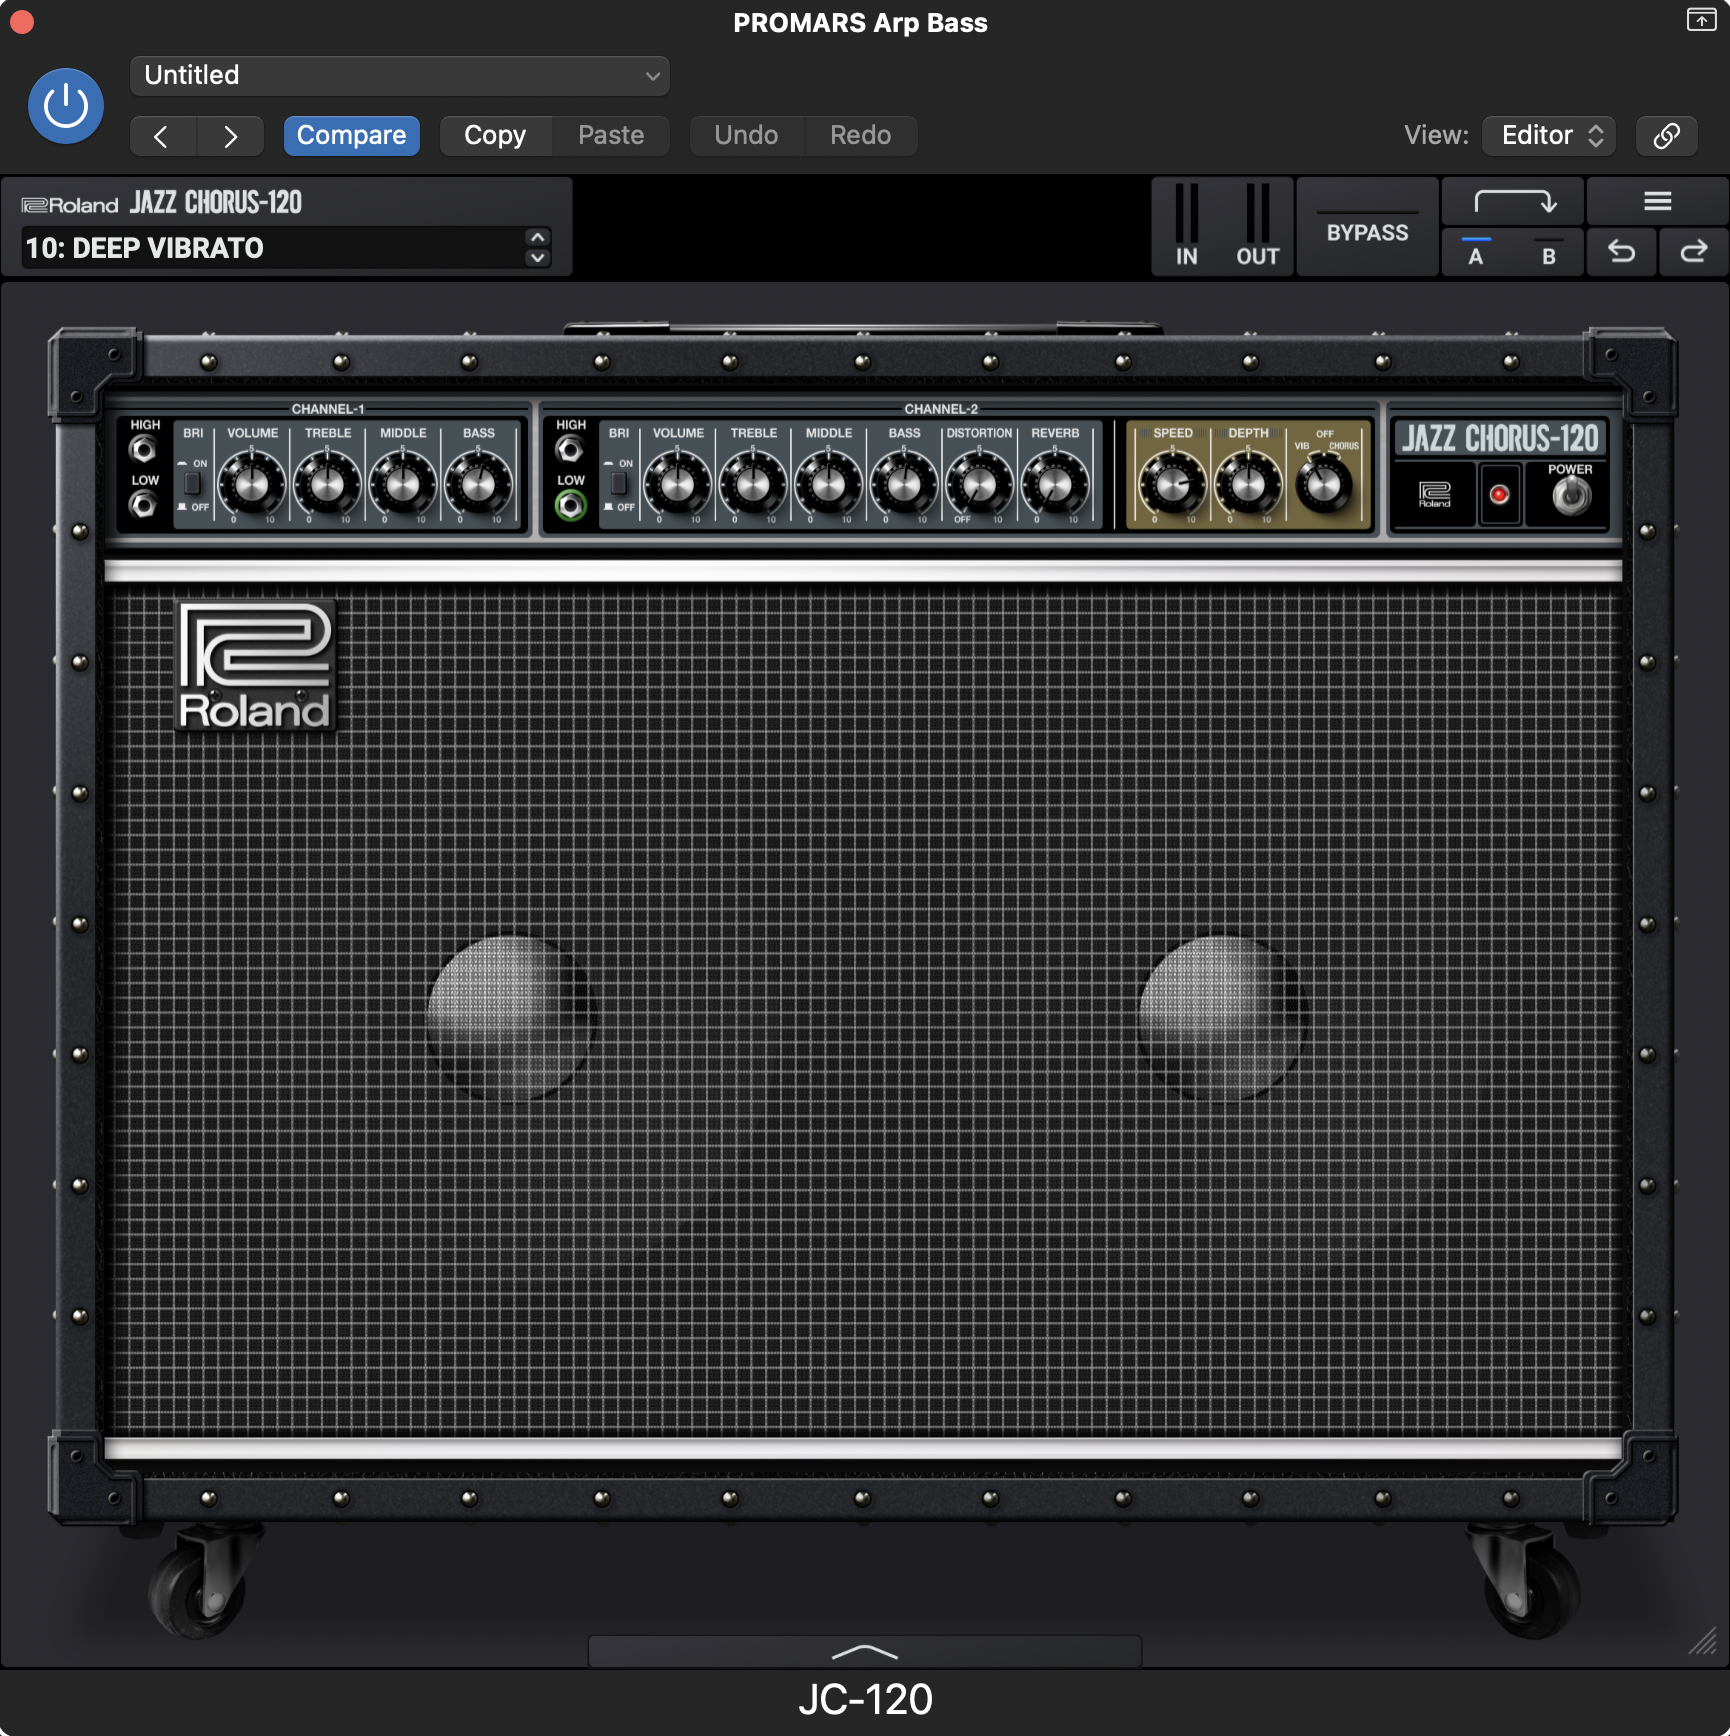This screenshot has height=1736, width=1730.
Task: Click the Roland badge on speaker grille
Action: pos(256,666)
